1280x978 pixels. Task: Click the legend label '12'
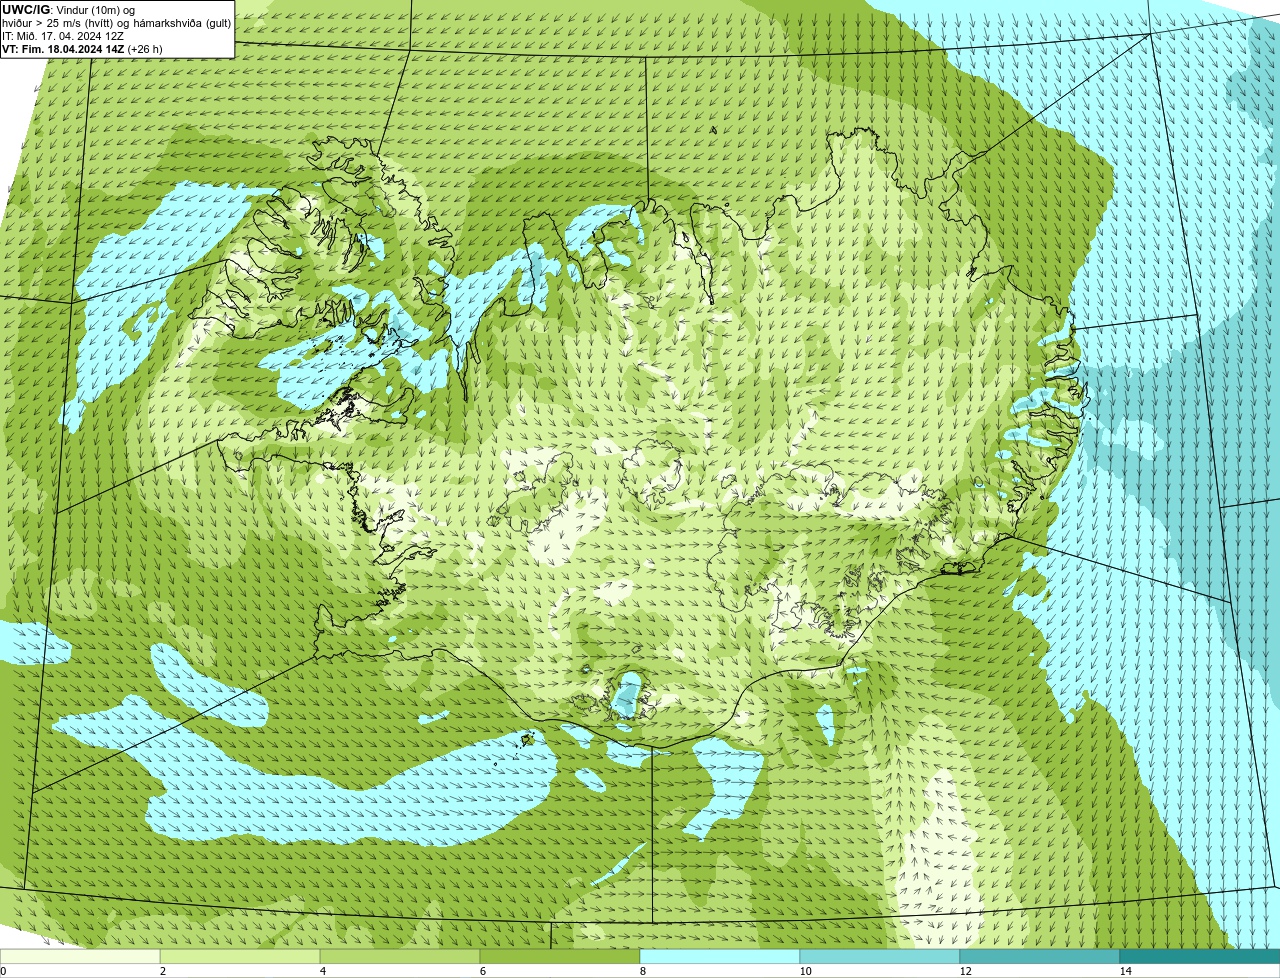pos(965,971)
